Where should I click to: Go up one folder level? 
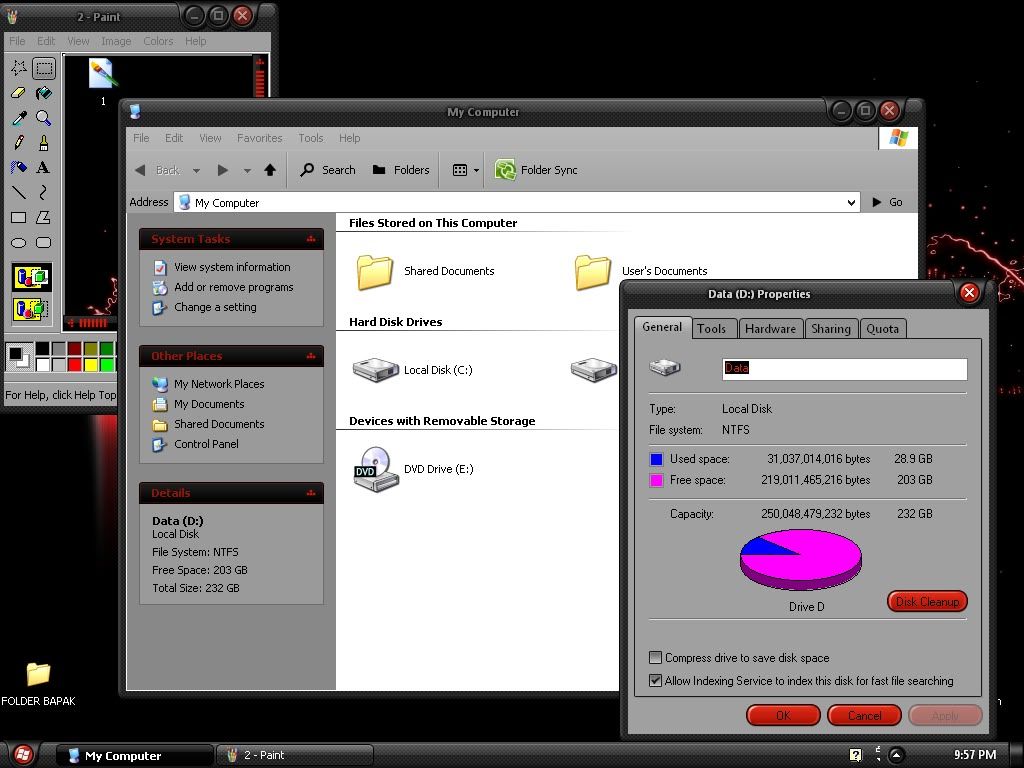click(x=270, y=170)
